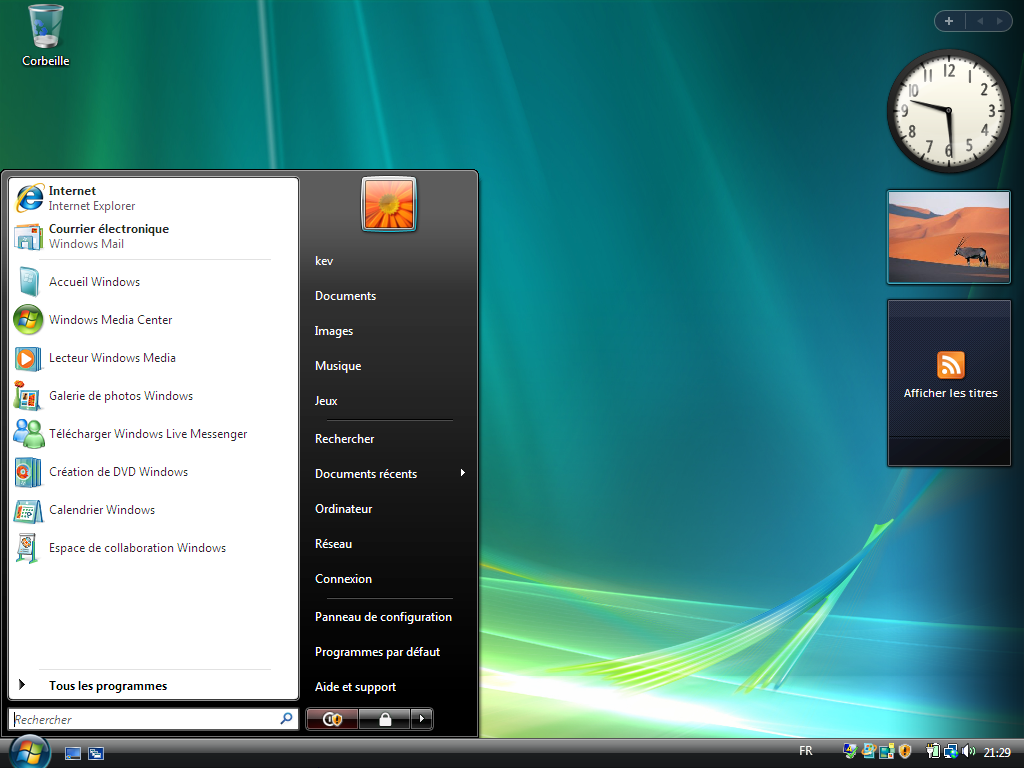Open shutdown options arrow next to lock
Screen dimensions: 1024x768
pos(422,719)
